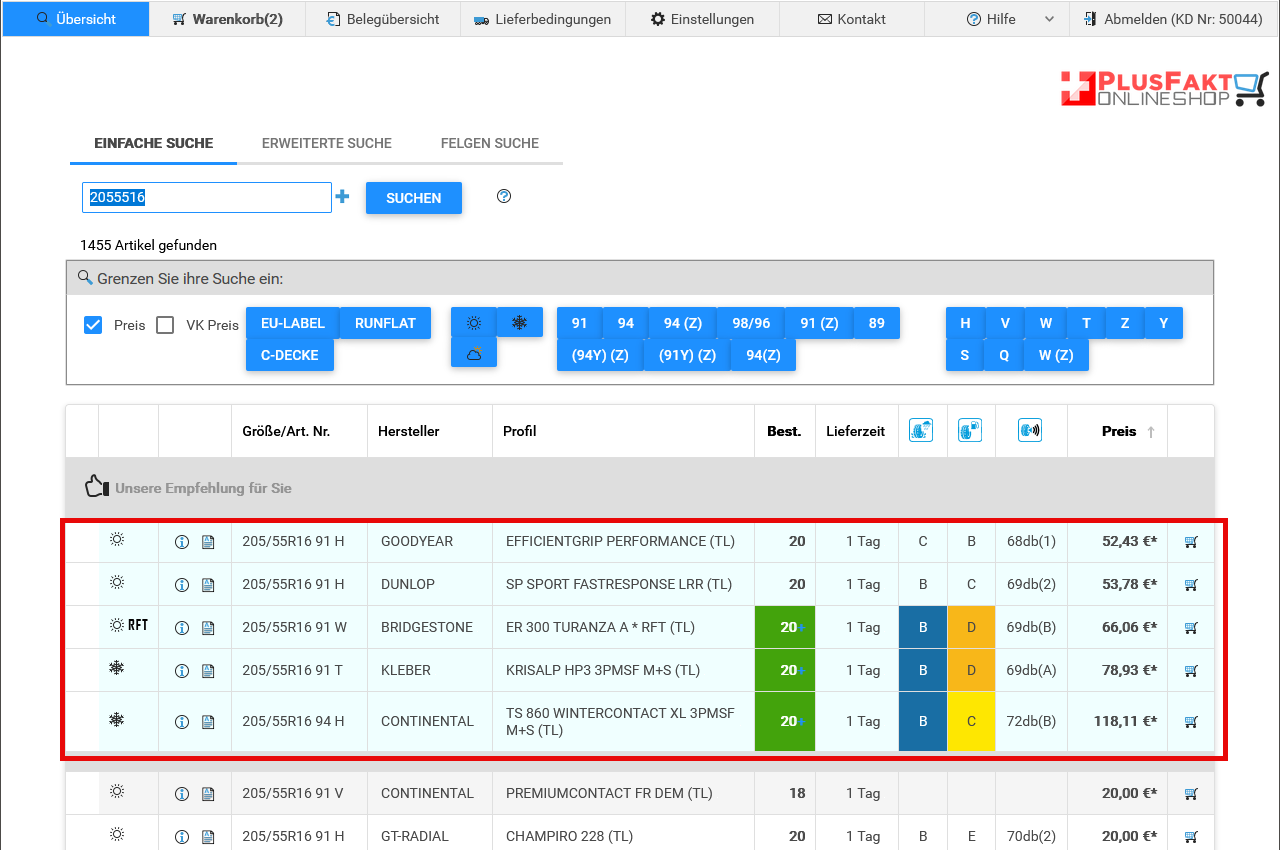Switch to FELGEN SUCHE tab
Viewport: 1280px width, 850px height.
490,143
